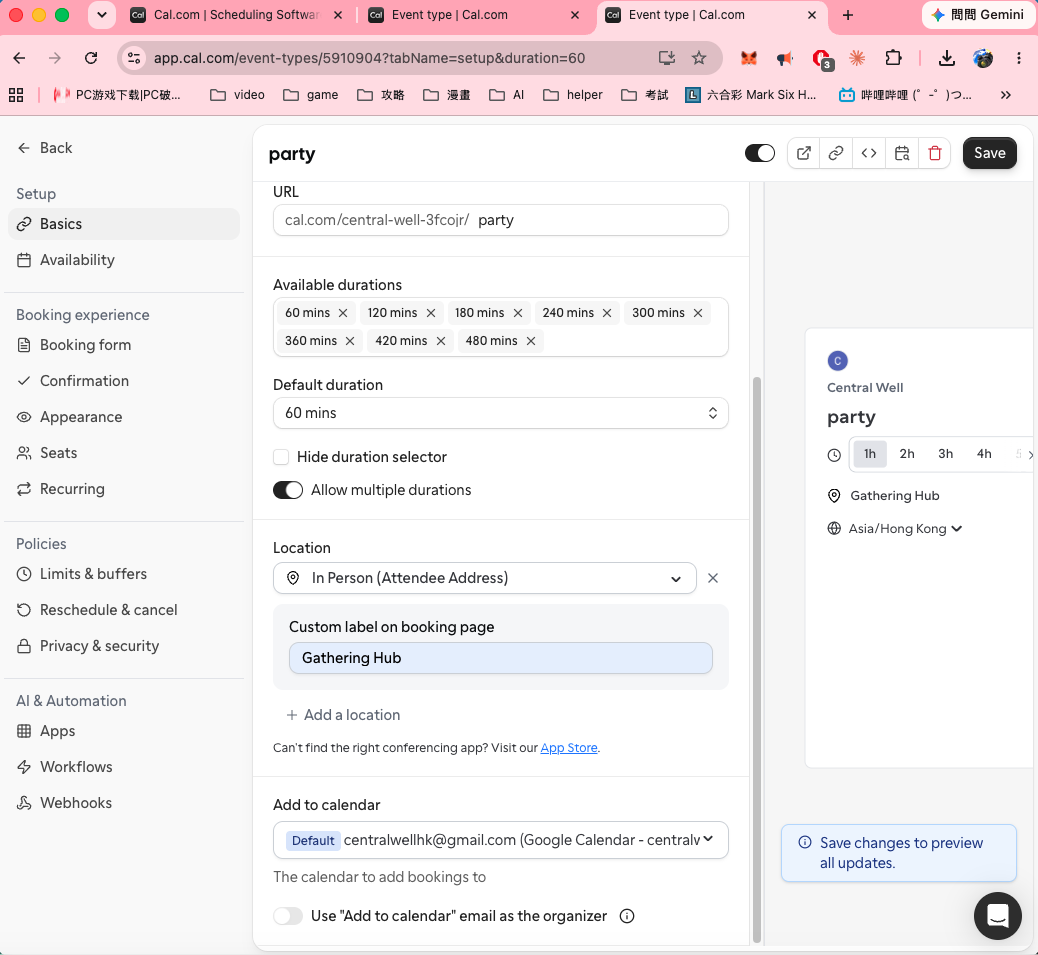Show more duration options in preview

[1031, 454]
